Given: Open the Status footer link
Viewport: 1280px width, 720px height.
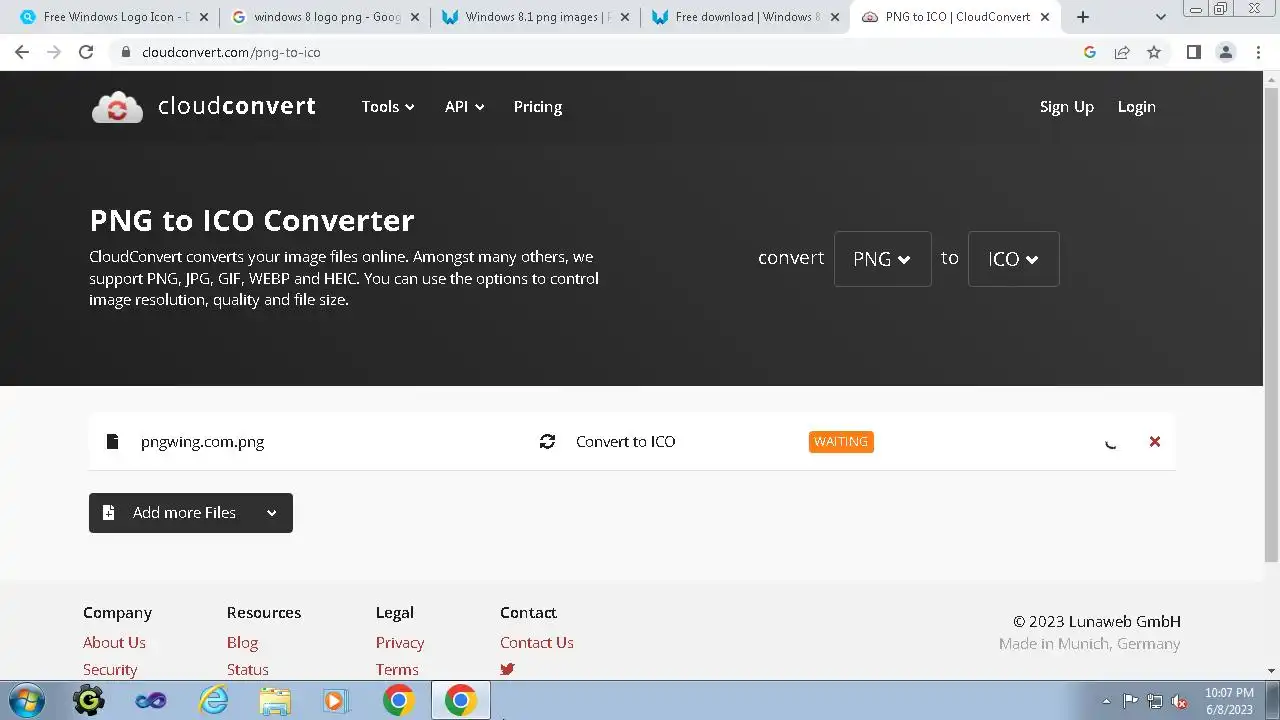Looking at the screenshot, I should 247,669.
